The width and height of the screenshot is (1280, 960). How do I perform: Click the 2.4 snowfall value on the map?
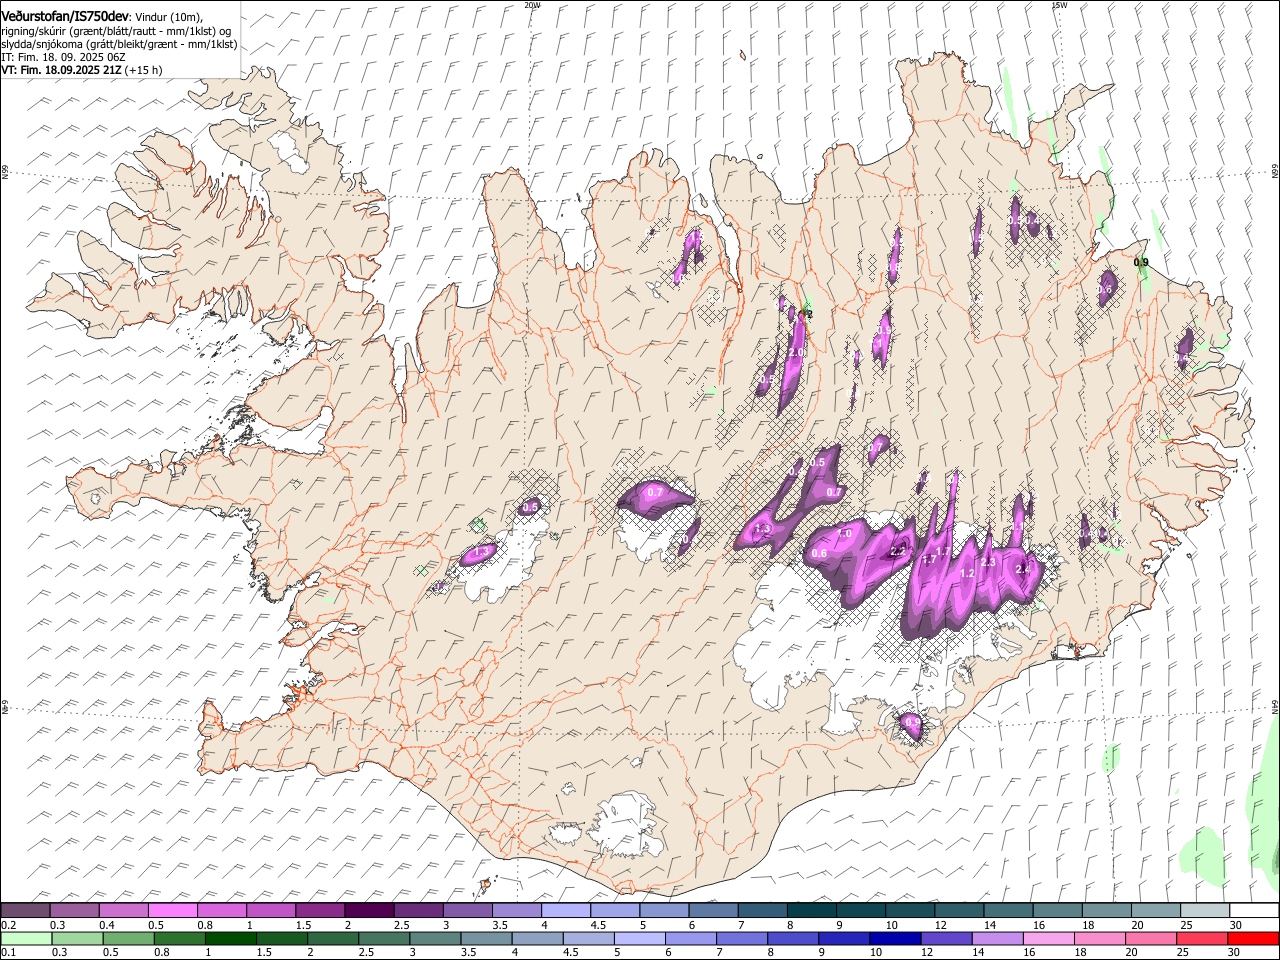(1023, 569)
